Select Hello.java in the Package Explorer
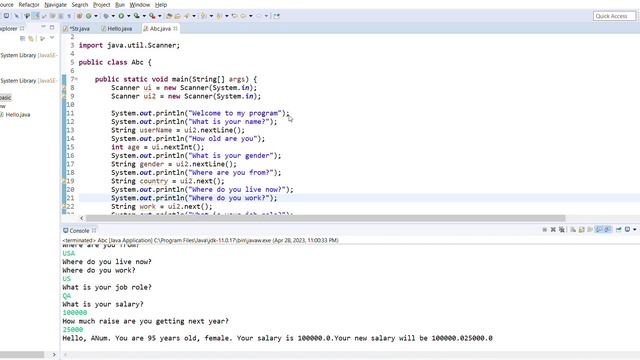 [18, 115]
